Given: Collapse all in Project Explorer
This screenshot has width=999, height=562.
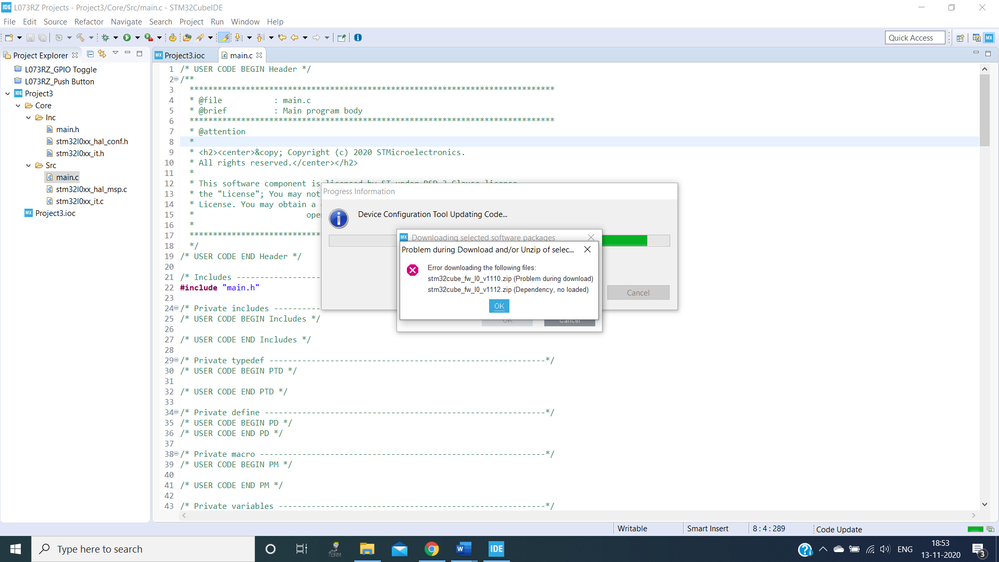Looking at the screenshot, I should [x=90, y=54].
